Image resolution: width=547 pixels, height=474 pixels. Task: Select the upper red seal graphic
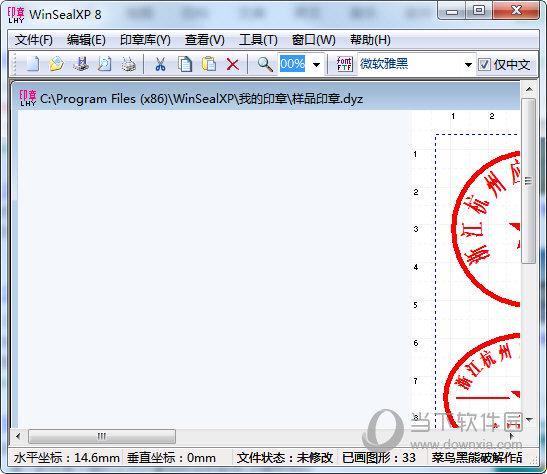tap(486, 228)
